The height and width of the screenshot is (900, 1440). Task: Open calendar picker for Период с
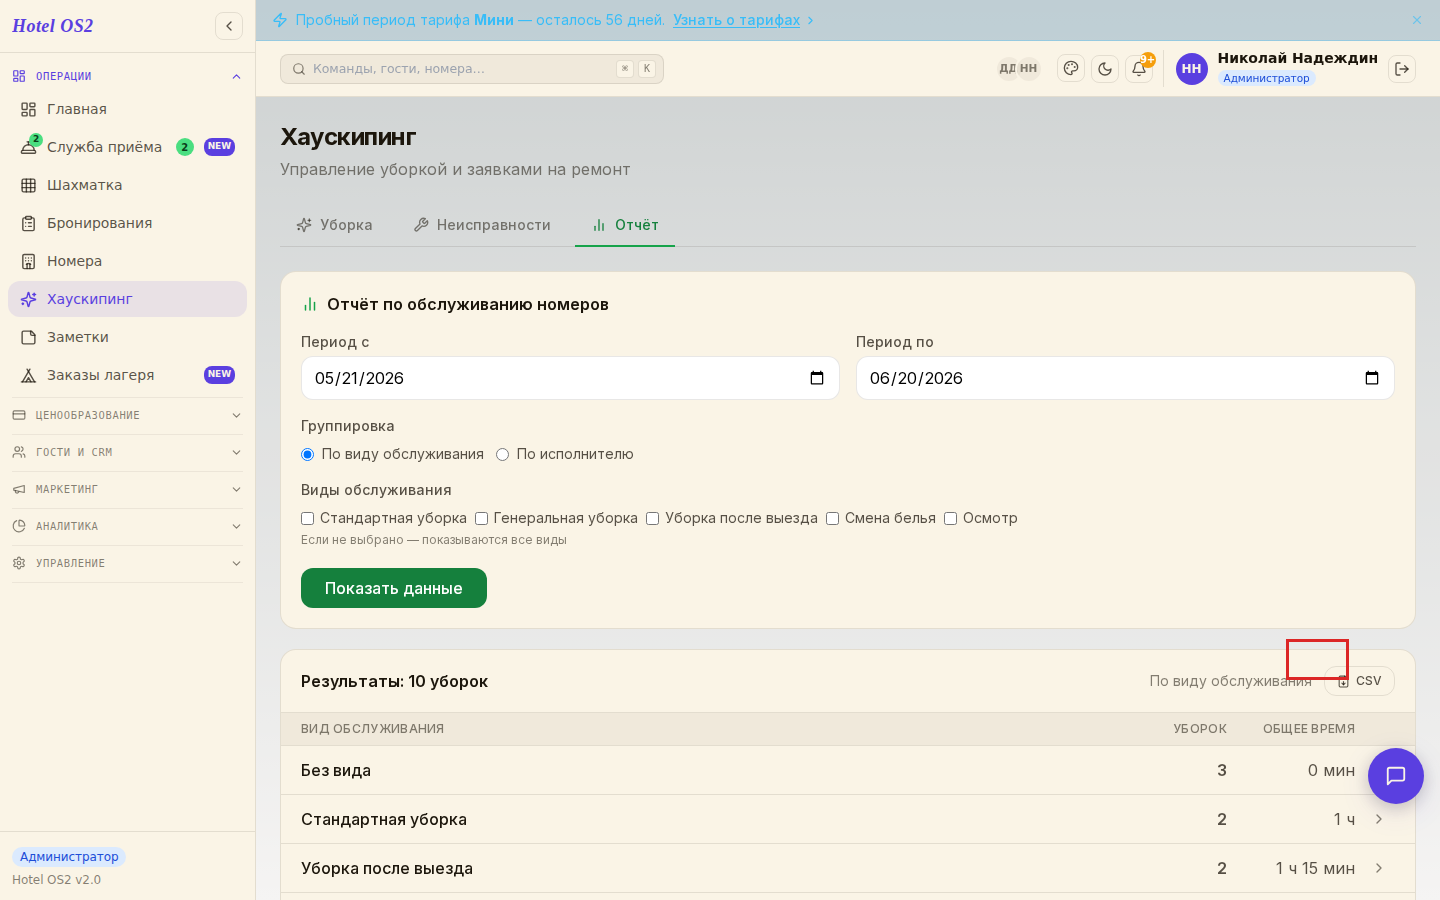(817, 378)
